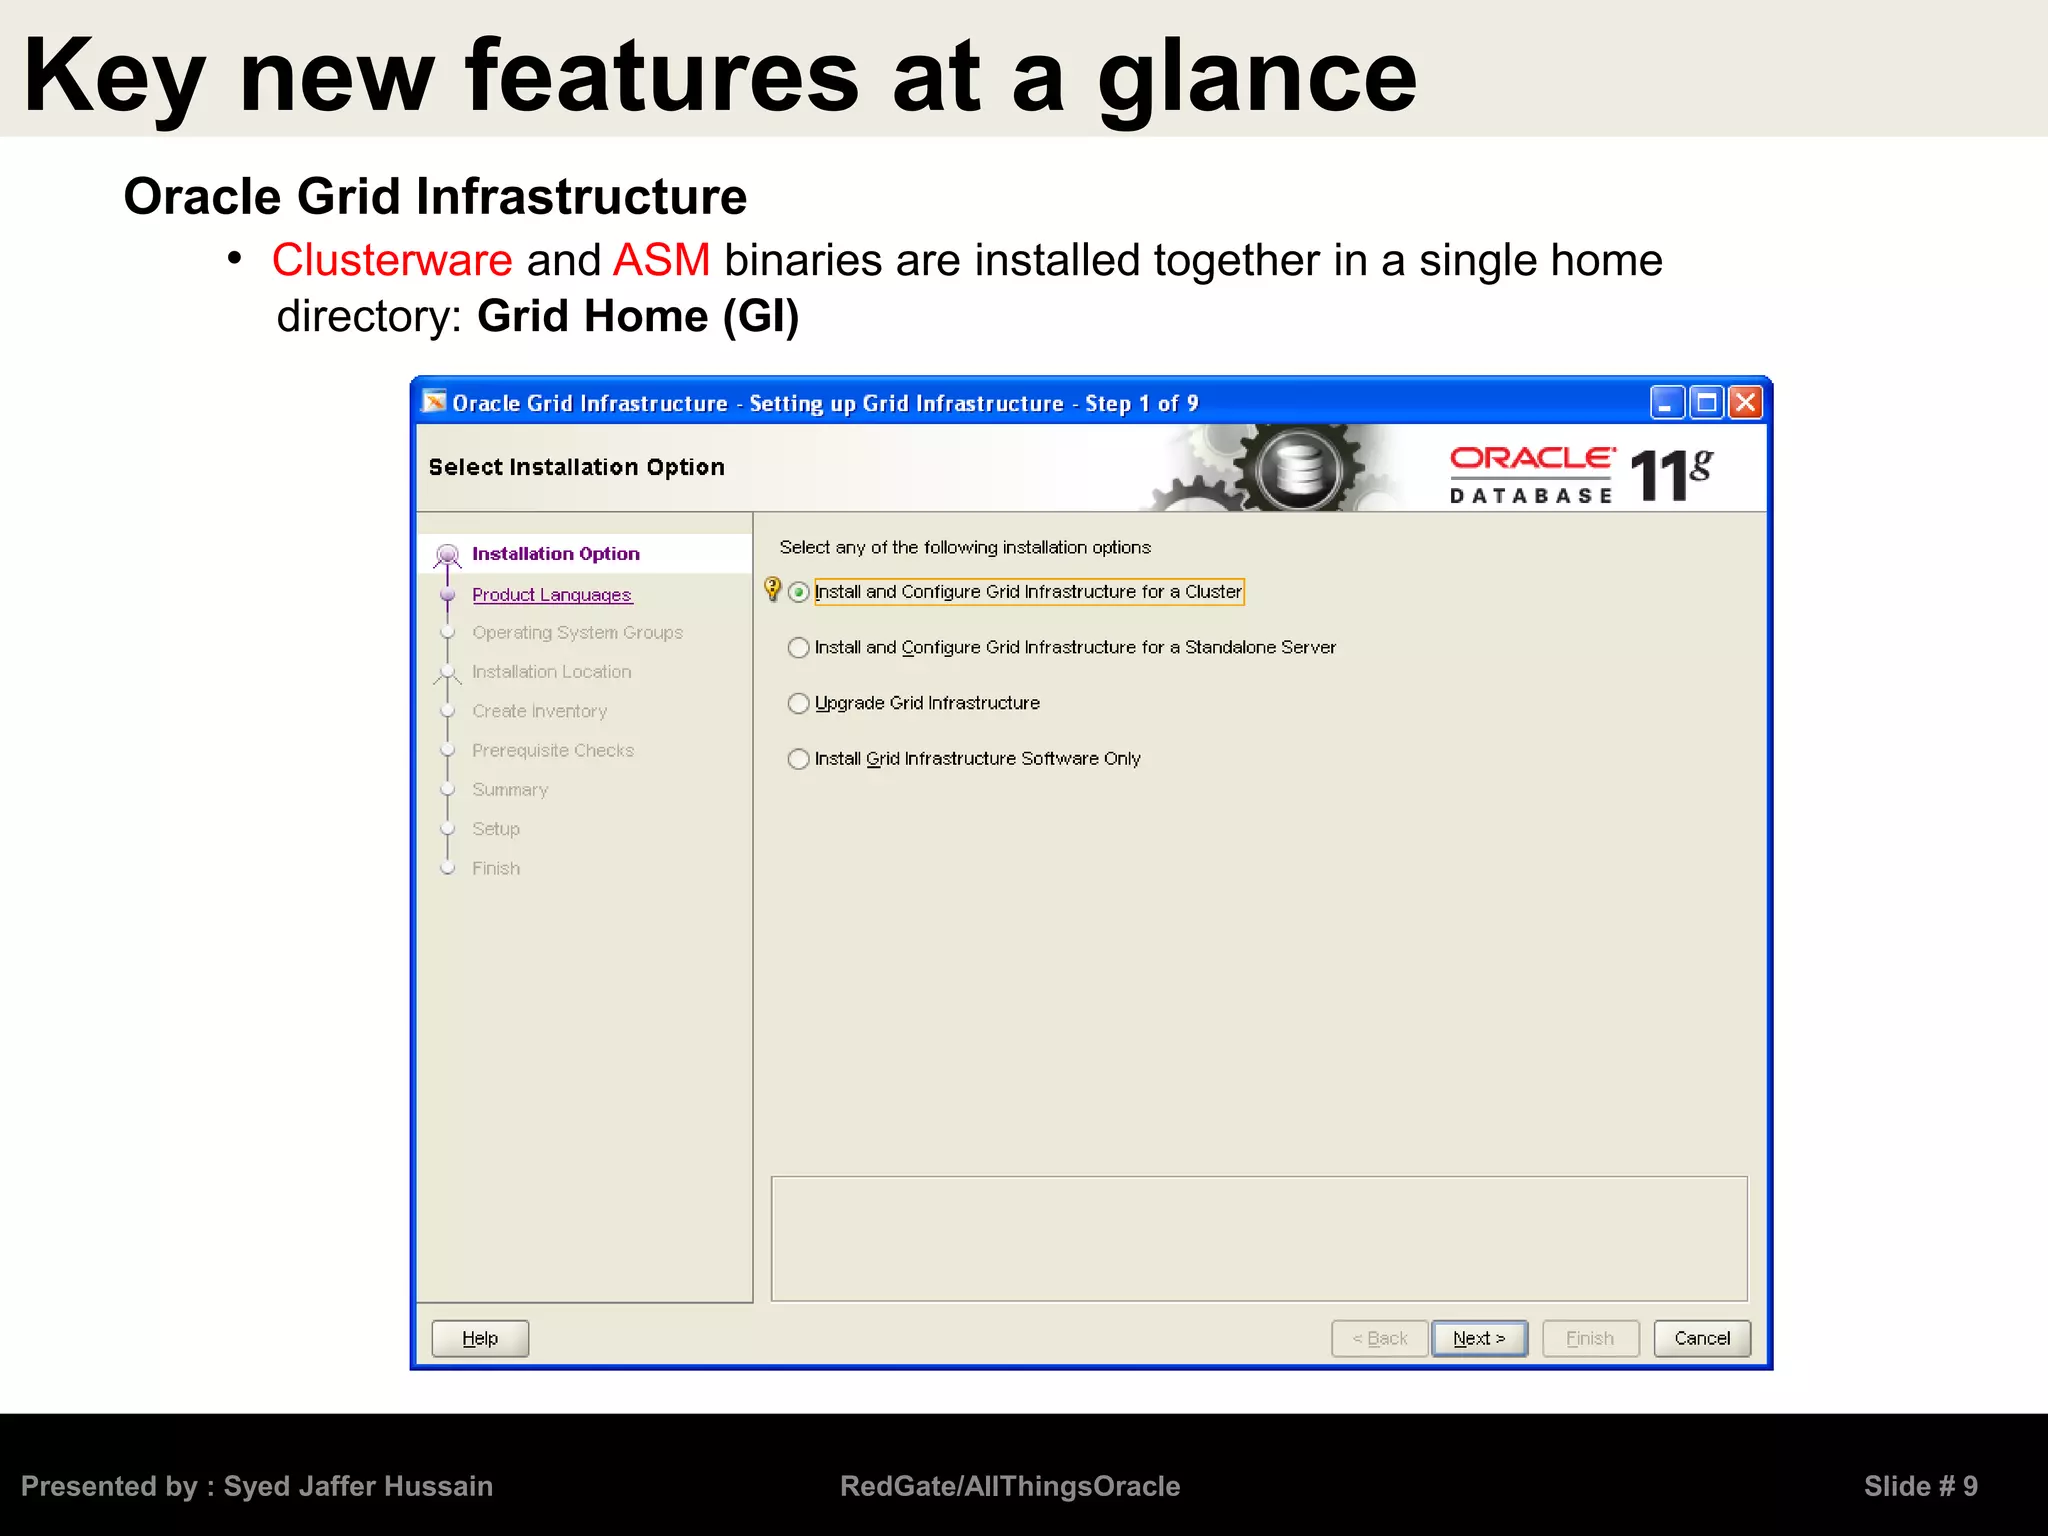Select the Installation Option step in sidebar
Screen dimensions: 2048x1536
[x=556, y=554]
